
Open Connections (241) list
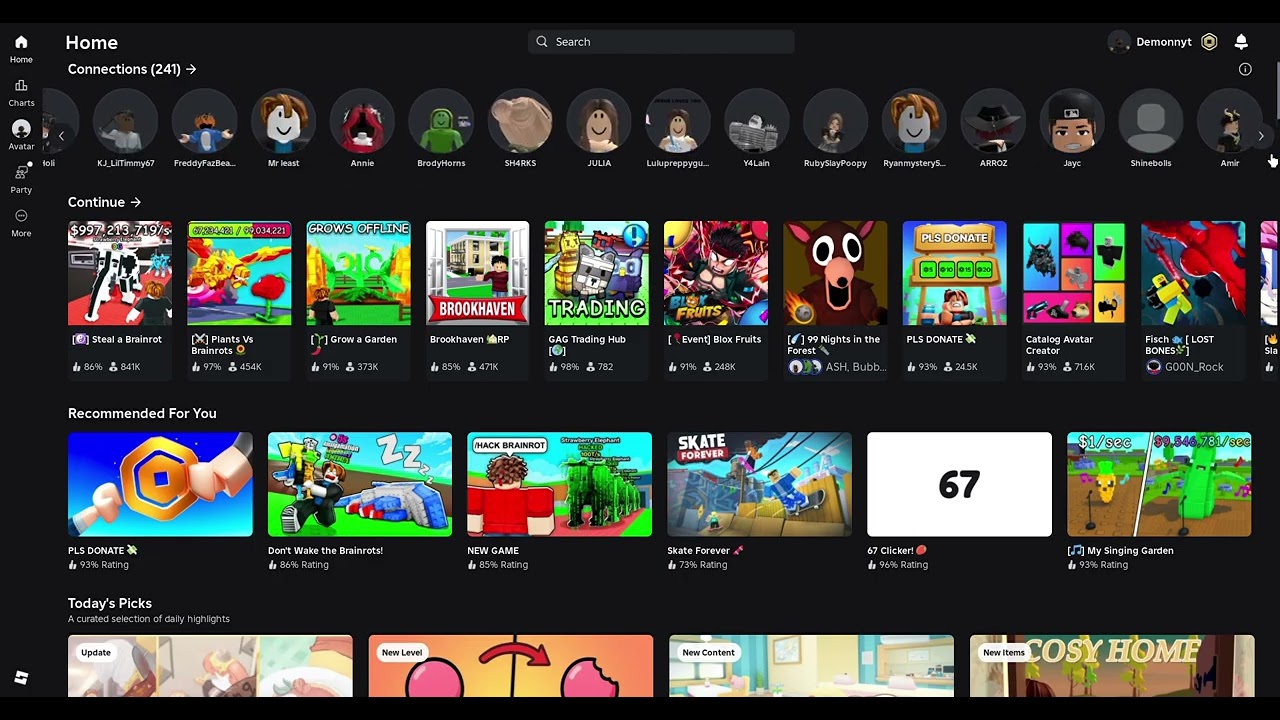pyautogui.click(x=132, y=69)
